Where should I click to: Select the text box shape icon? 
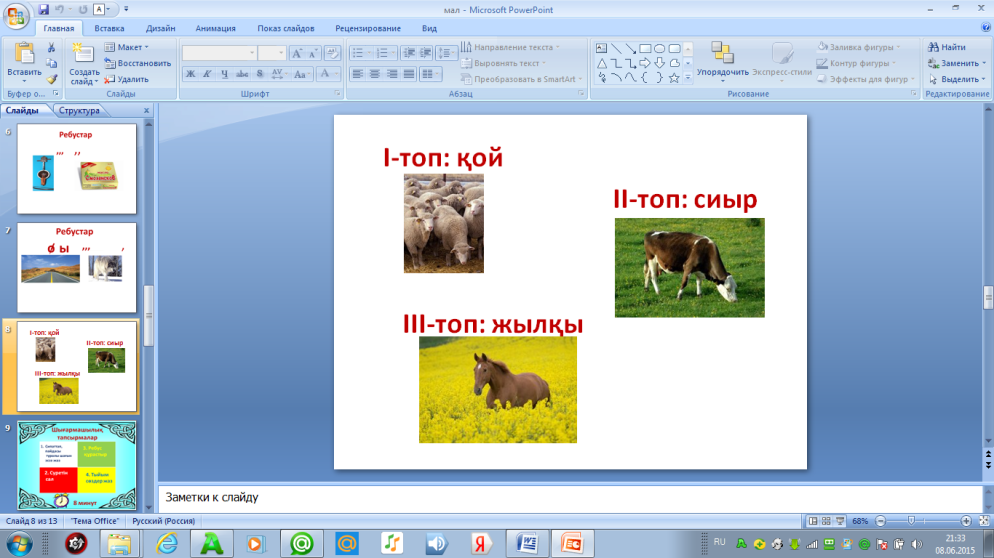[602, 48]
